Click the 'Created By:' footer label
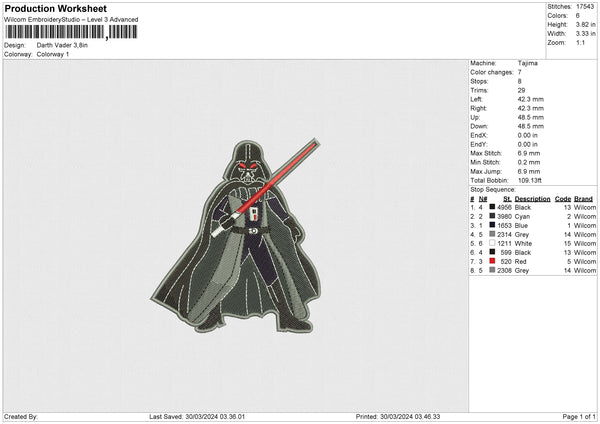Image resolution: width=600 pixels, height=424 pixels. point(21,416)
